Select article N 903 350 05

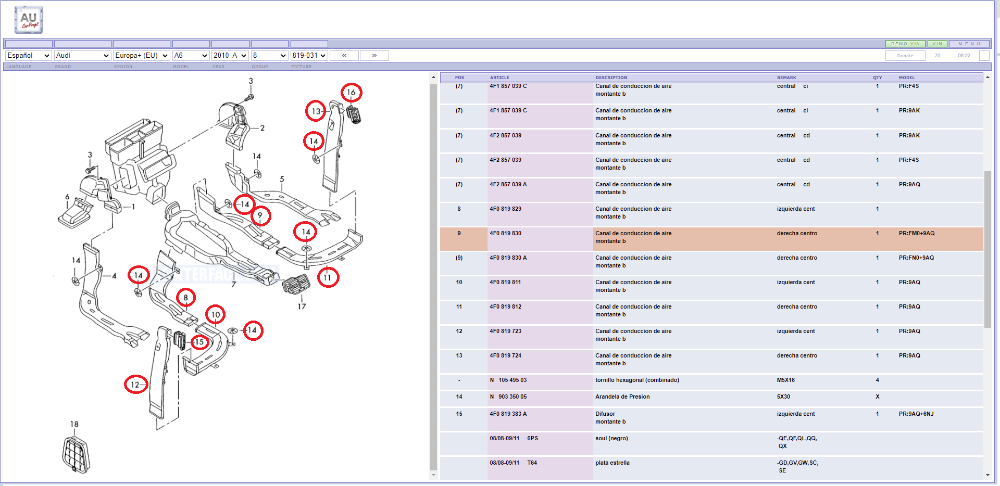point(508,396)
